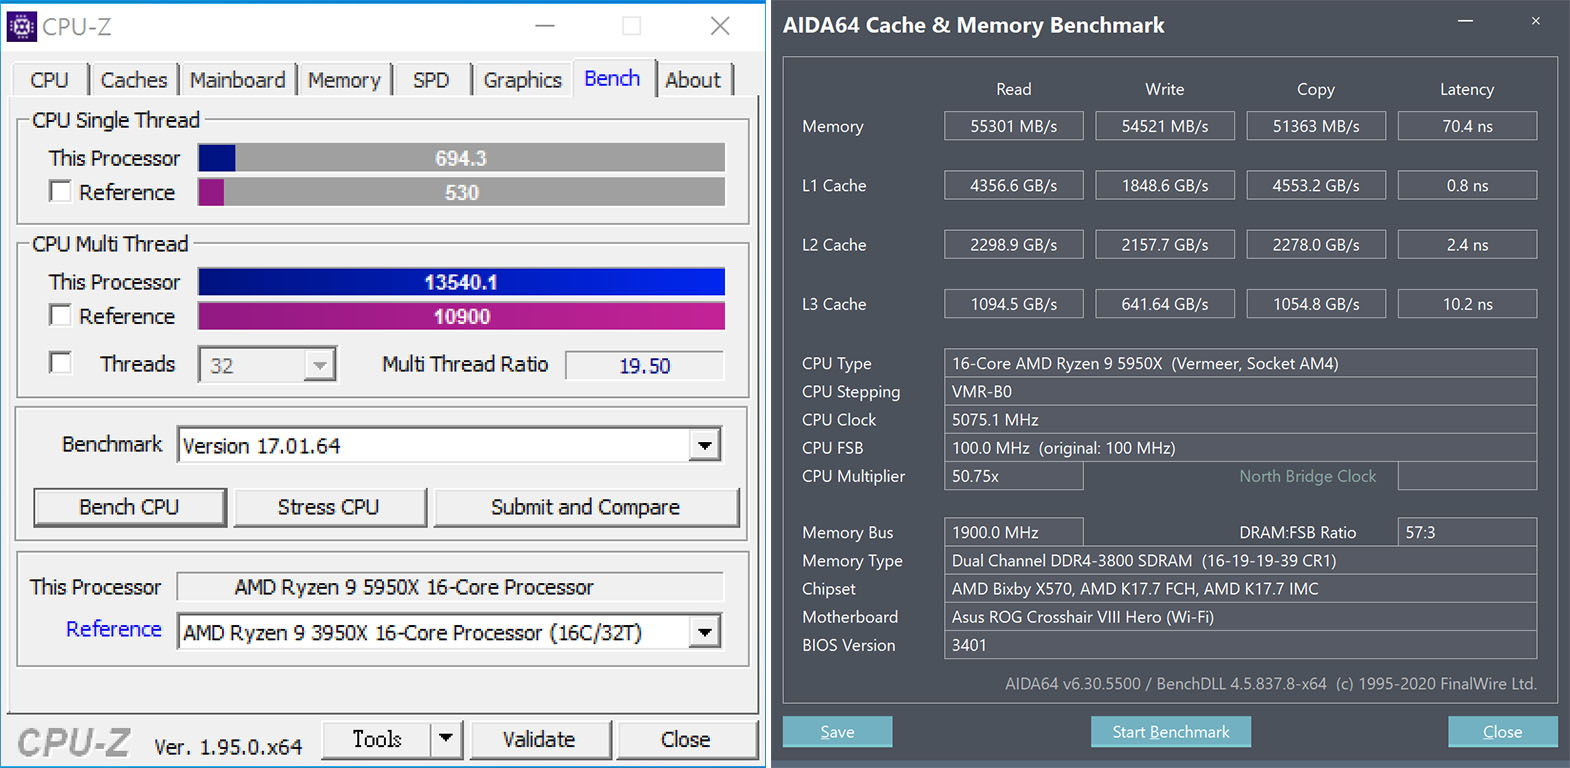Click CPU FSB value 100.0 MHz
Screen dimensions: 1570x768
pyautogui.click(x=1240, y=448)
